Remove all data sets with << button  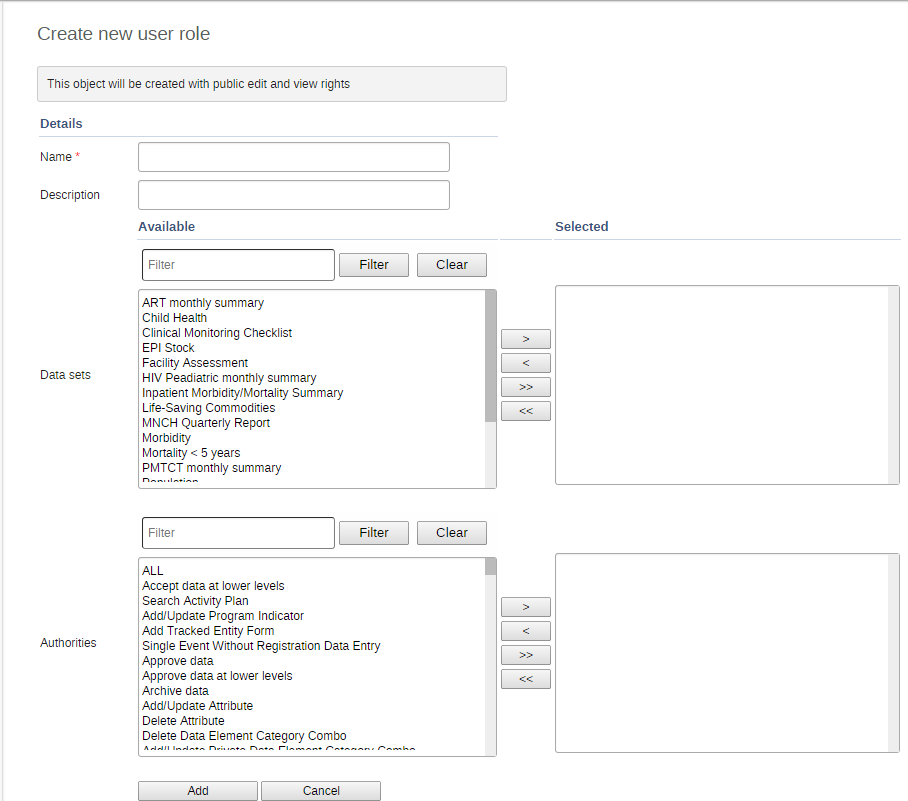[x=525, y=411]
